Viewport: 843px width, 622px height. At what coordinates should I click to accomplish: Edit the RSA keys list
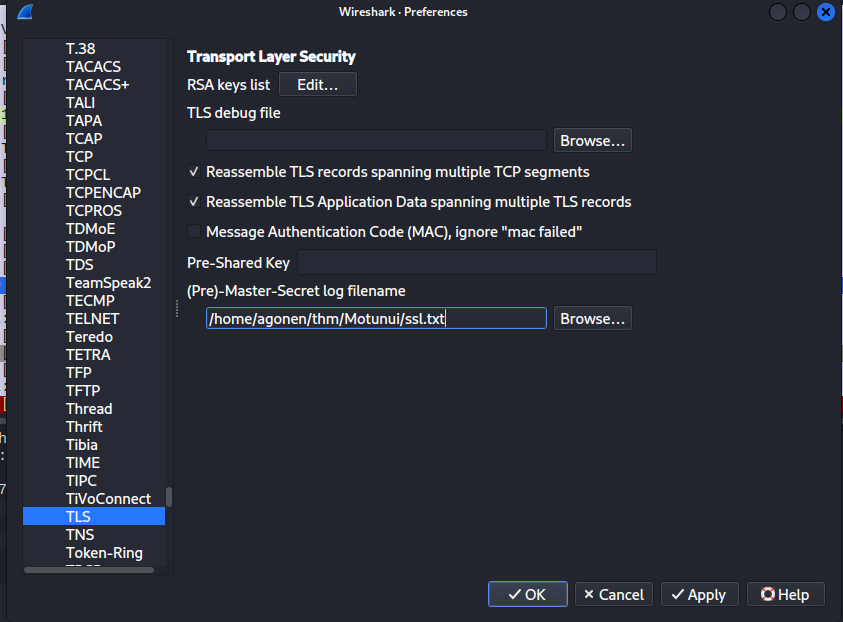[x=317, y=85]
